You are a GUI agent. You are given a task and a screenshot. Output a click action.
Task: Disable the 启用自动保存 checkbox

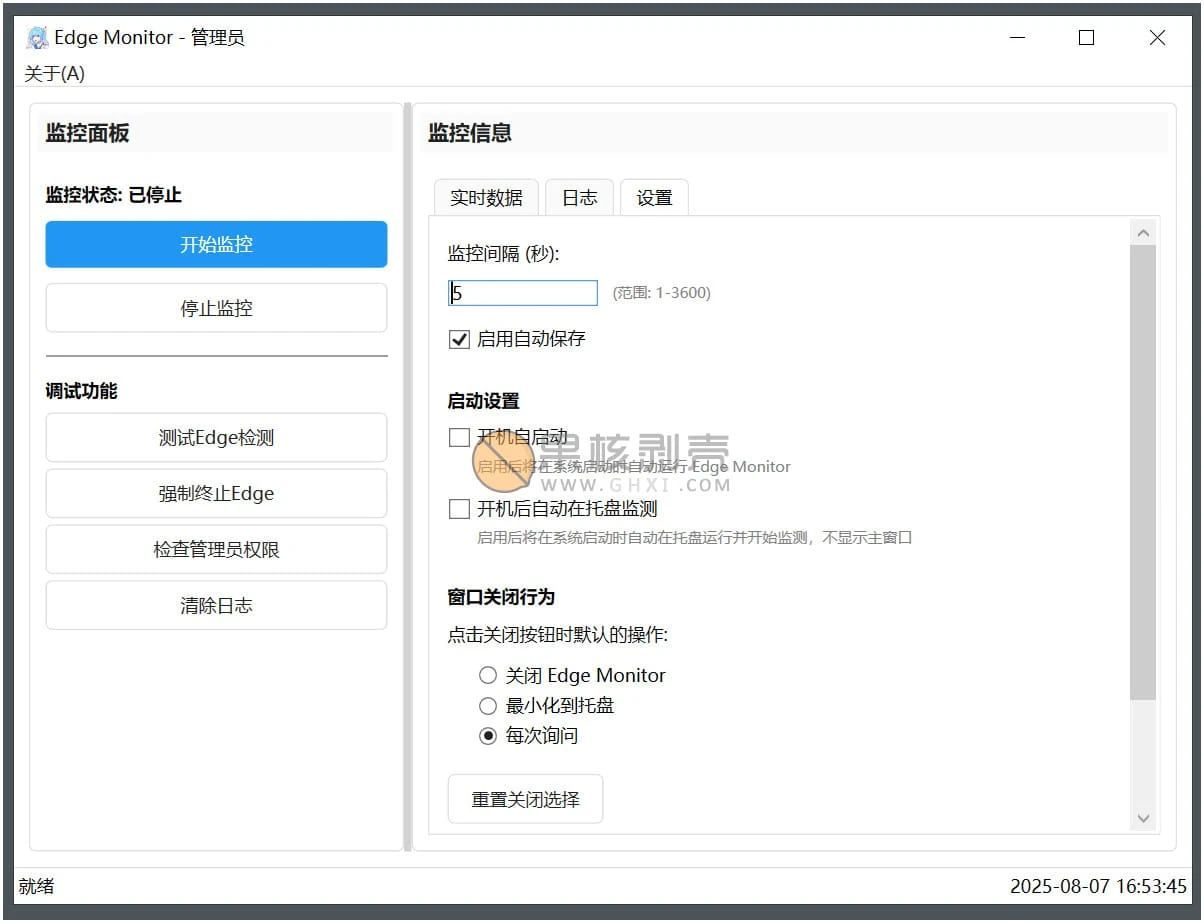[x=458, y=339]
